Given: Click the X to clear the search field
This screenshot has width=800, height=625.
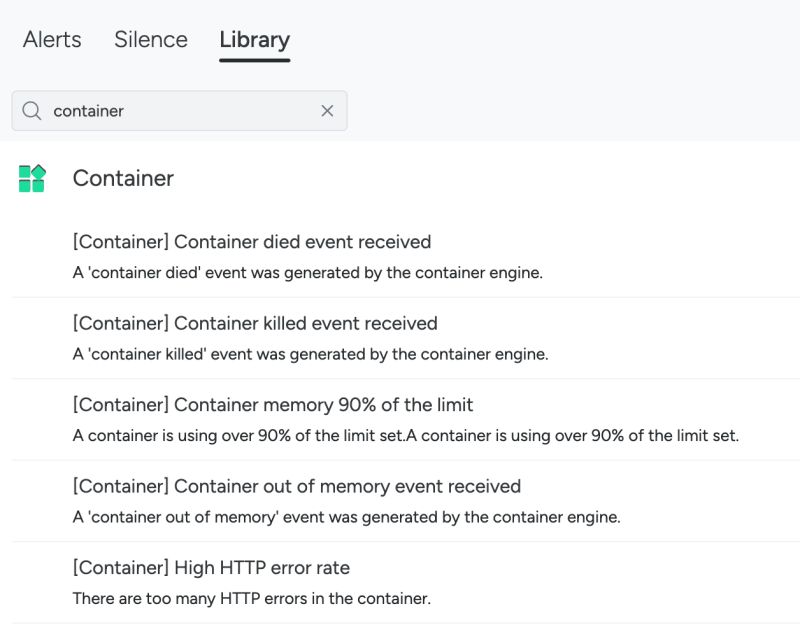Looking at the screenshot, I should point(327,111).
